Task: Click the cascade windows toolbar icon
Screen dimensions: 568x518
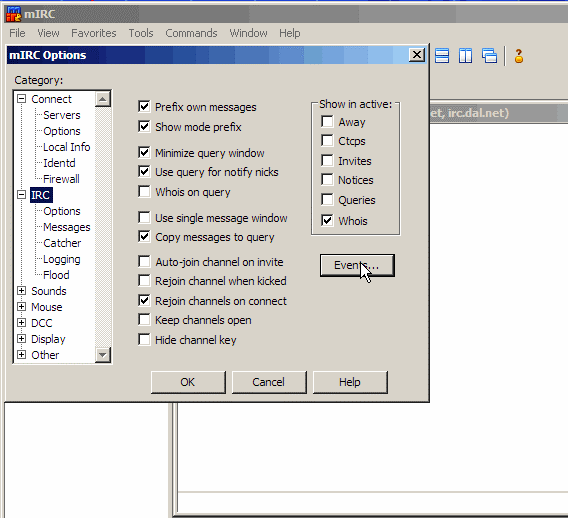Action: 489,56
